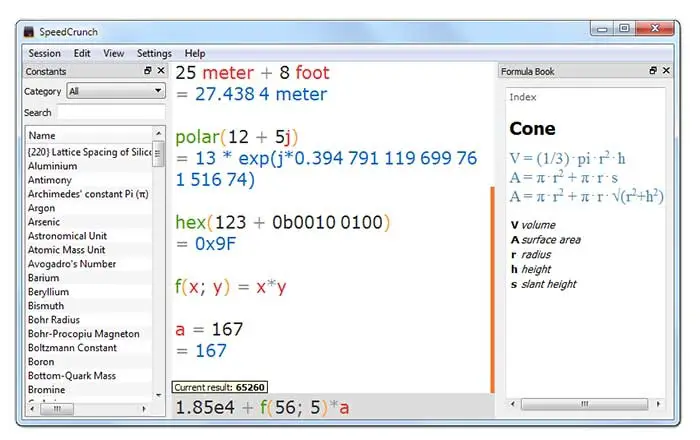Select Avogadro's Number constant
This screenshot has width=700, height=440.
(x=89, y=264)
